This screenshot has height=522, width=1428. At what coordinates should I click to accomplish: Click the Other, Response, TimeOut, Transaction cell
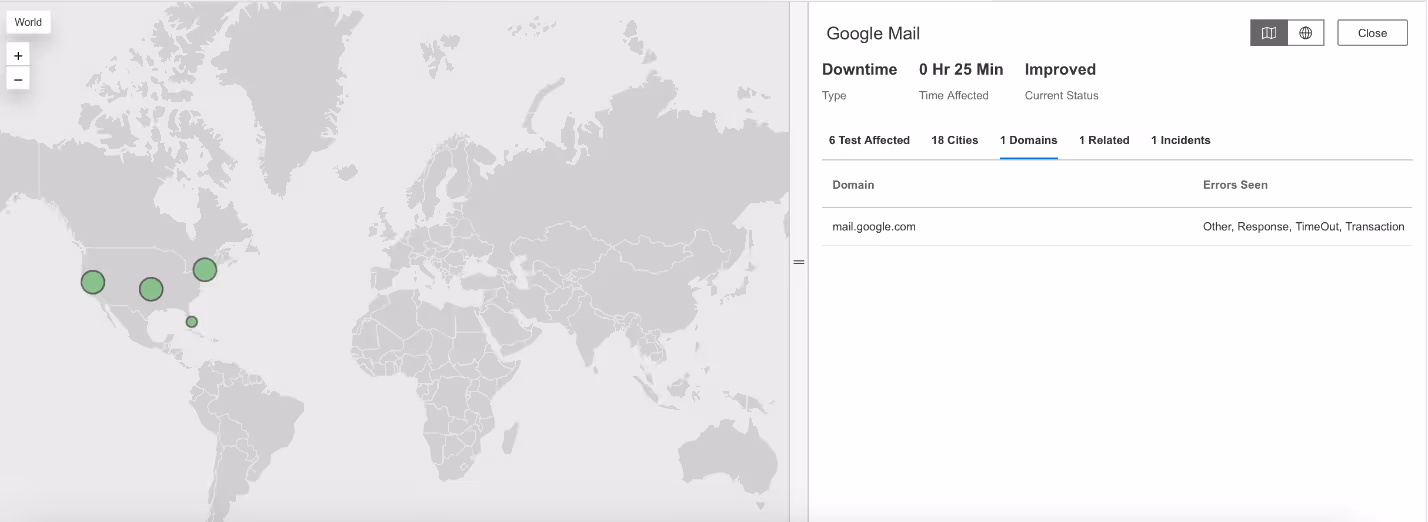pyautogui.click(x=1304, y=227)
